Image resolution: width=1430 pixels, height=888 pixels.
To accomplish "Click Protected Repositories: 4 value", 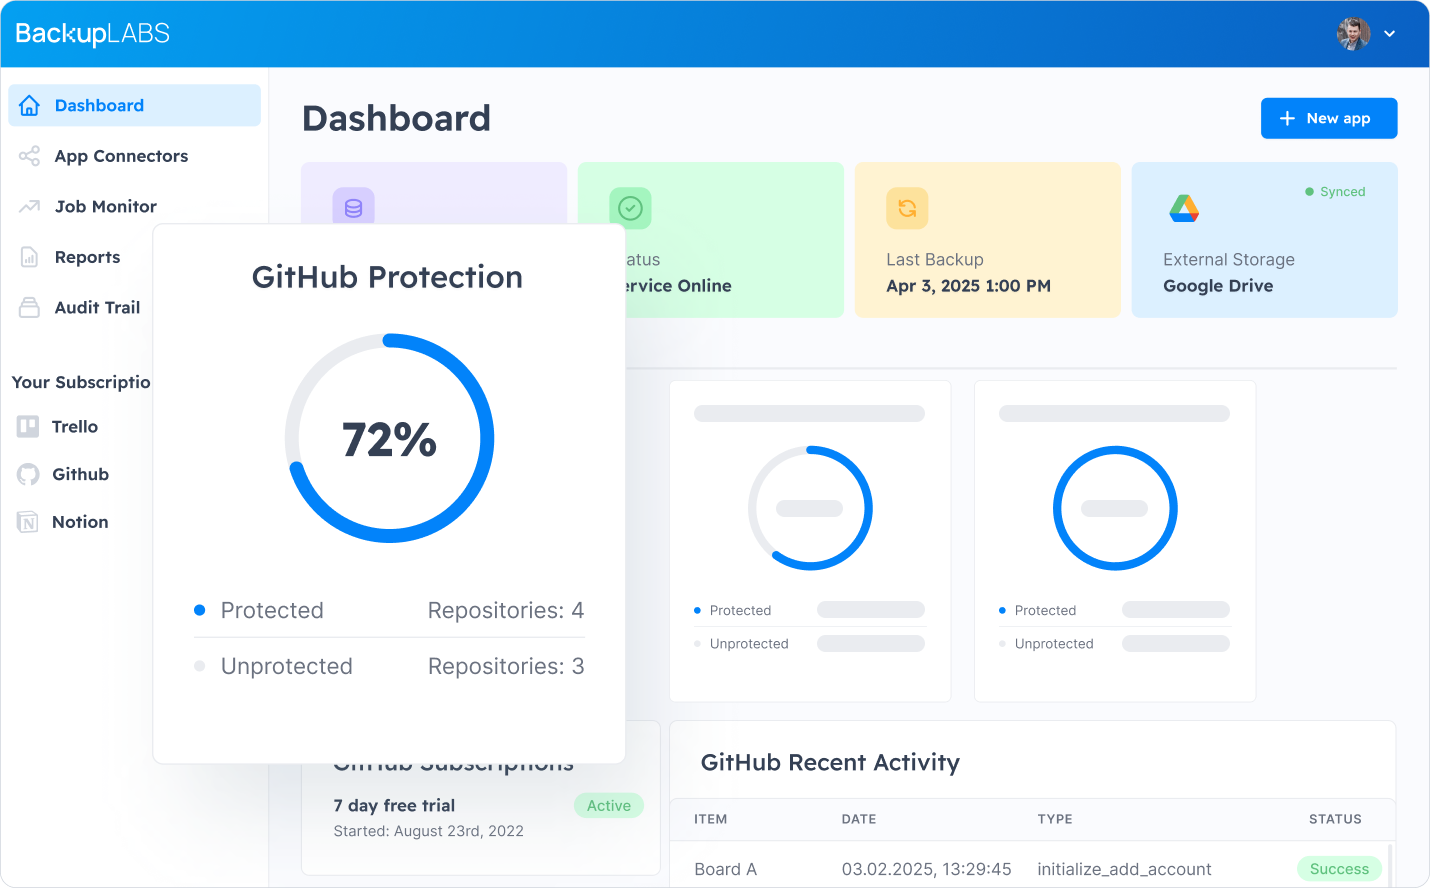I will click(x=505, y=610).
